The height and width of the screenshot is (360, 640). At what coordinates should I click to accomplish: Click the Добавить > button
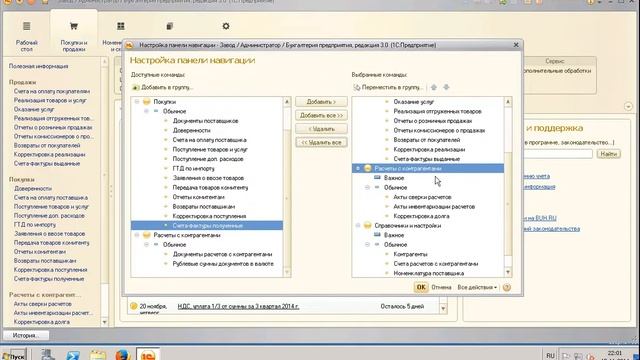click(x=321, y=102)
